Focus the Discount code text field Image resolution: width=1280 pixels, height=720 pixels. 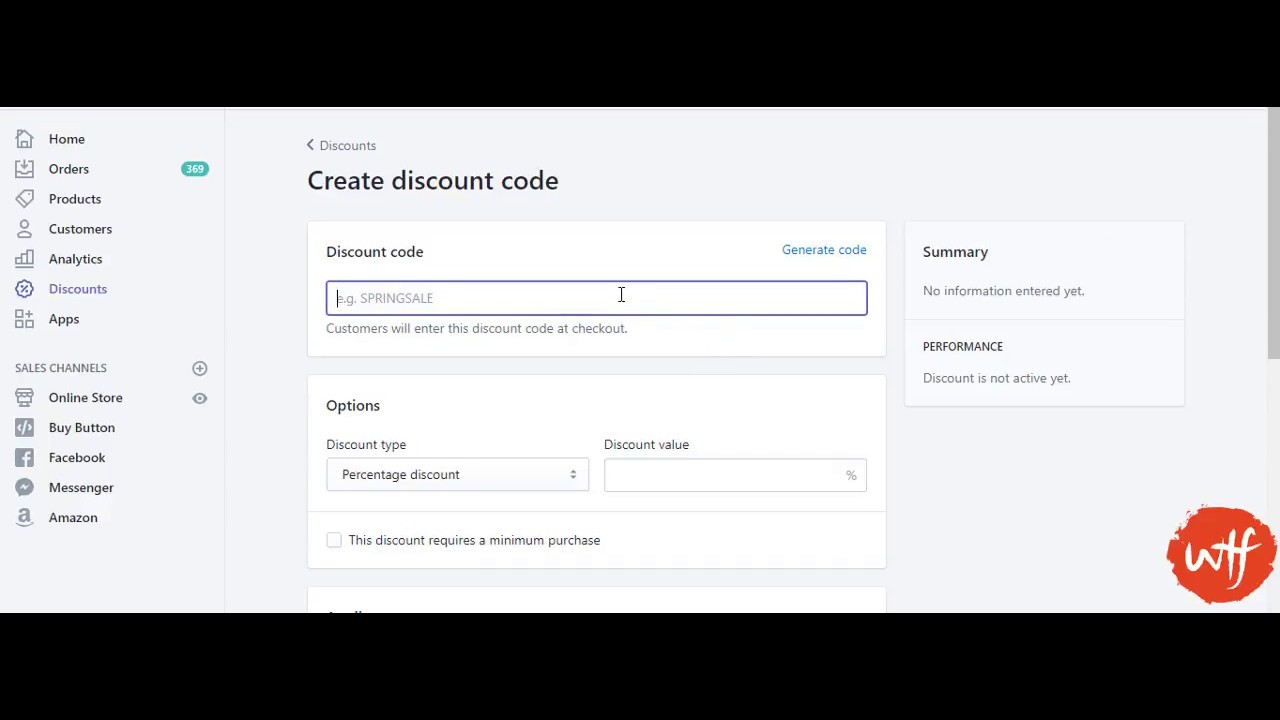coord(596,298)
